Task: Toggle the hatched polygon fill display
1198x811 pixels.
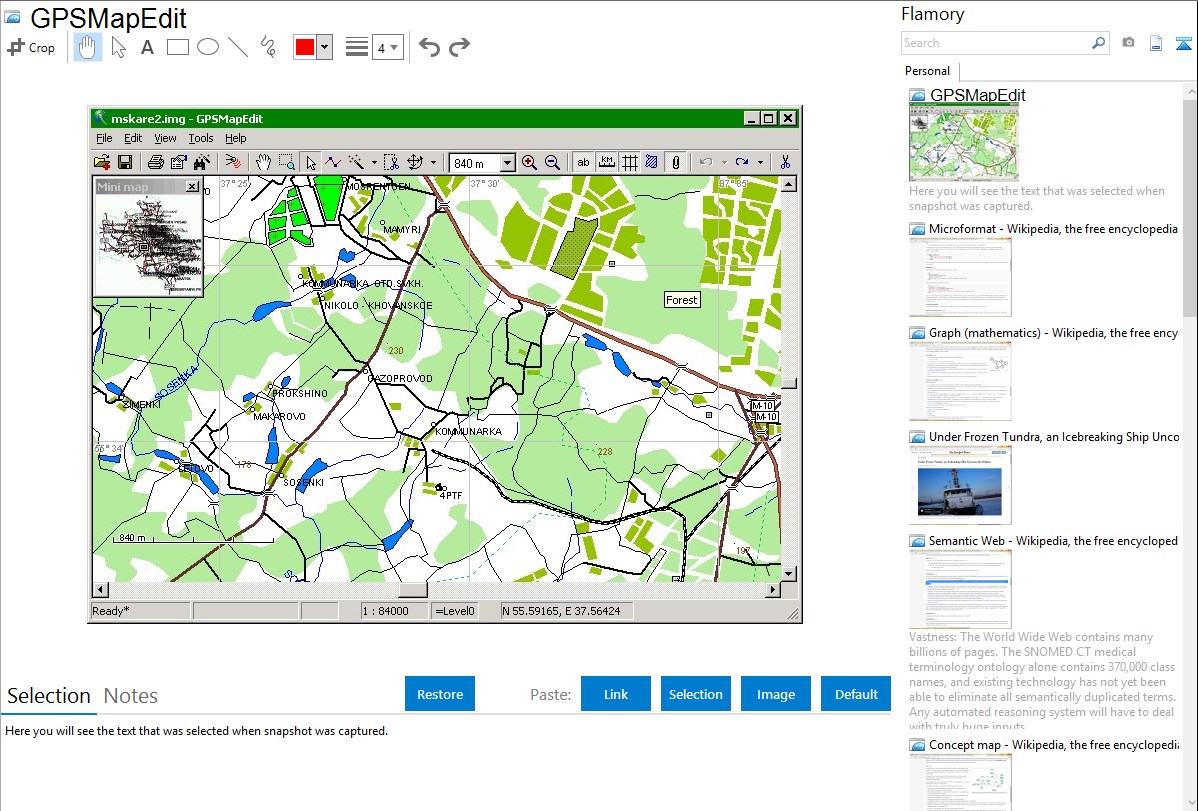Action: (652, 162)
